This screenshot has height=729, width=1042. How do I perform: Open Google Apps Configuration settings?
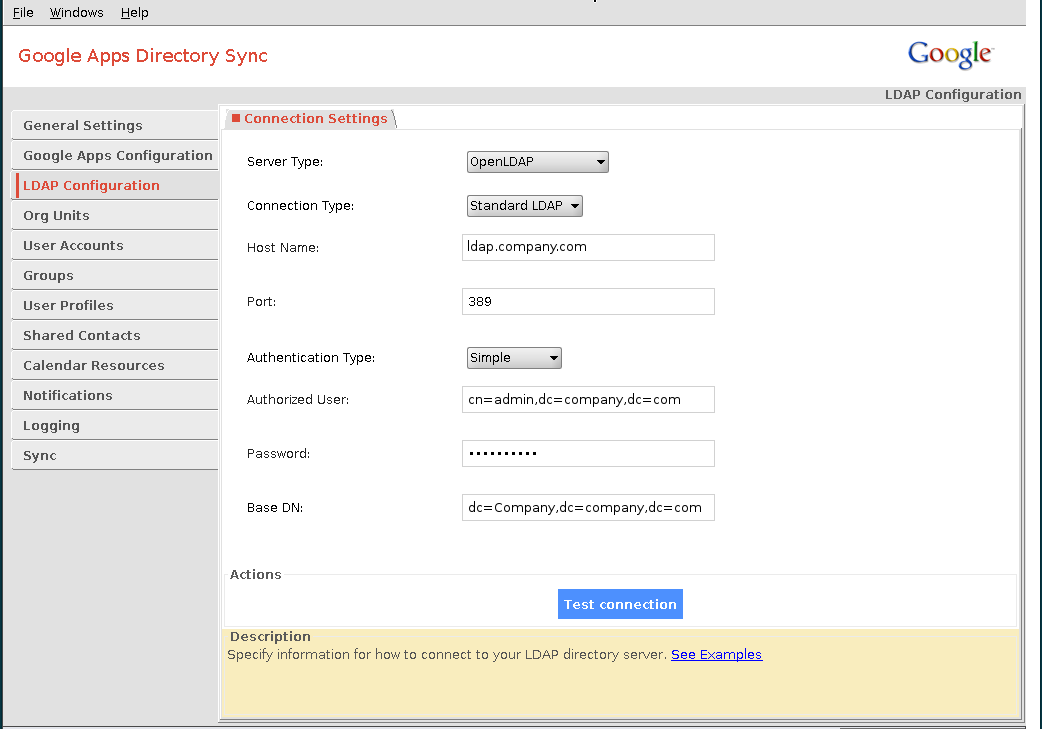[117, 154]
